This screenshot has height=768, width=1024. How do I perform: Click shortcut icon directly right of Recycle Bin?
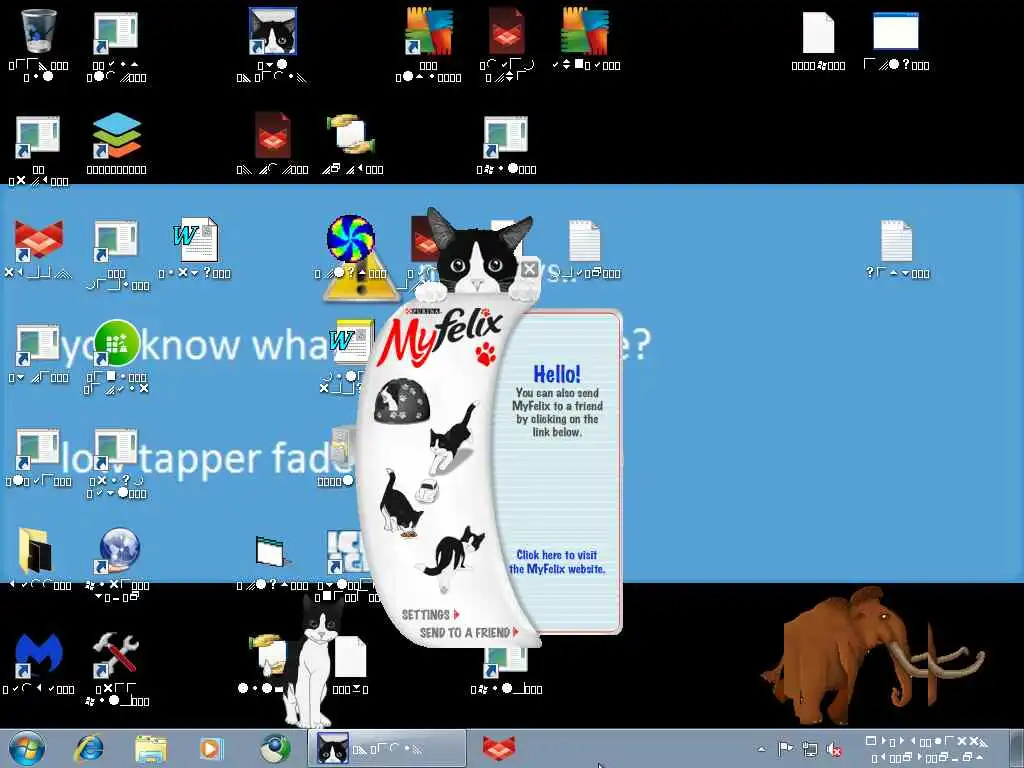(116, 31)
